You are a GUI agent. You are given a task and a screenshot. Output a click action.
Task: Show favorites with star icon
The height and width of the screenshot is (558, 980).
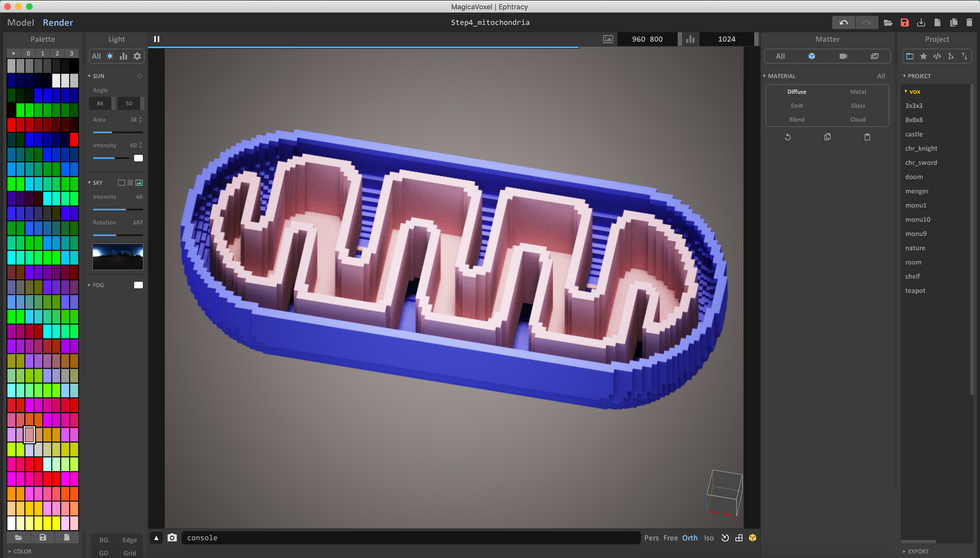tap(923, 56)
